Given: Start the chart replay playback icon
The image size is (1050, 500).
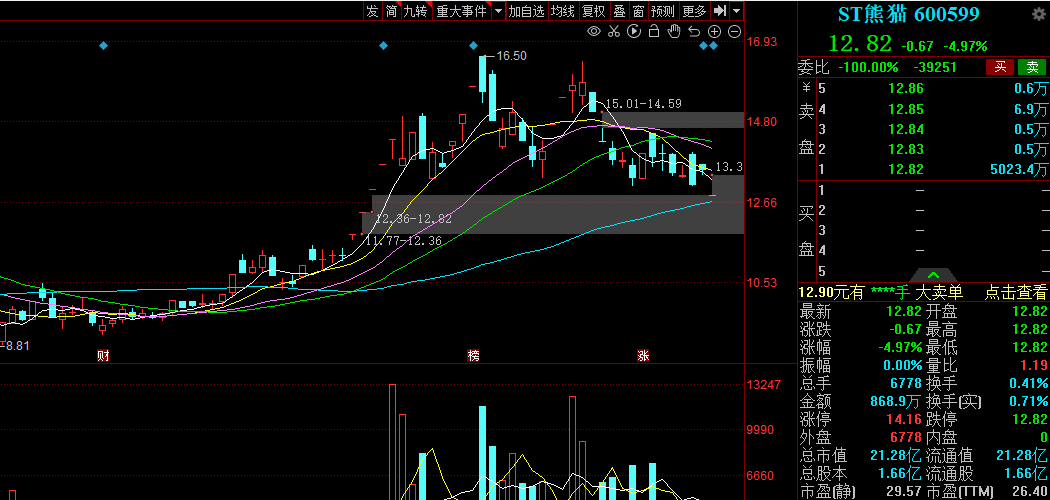Looking at the screenshot, I should coord(634,31).
